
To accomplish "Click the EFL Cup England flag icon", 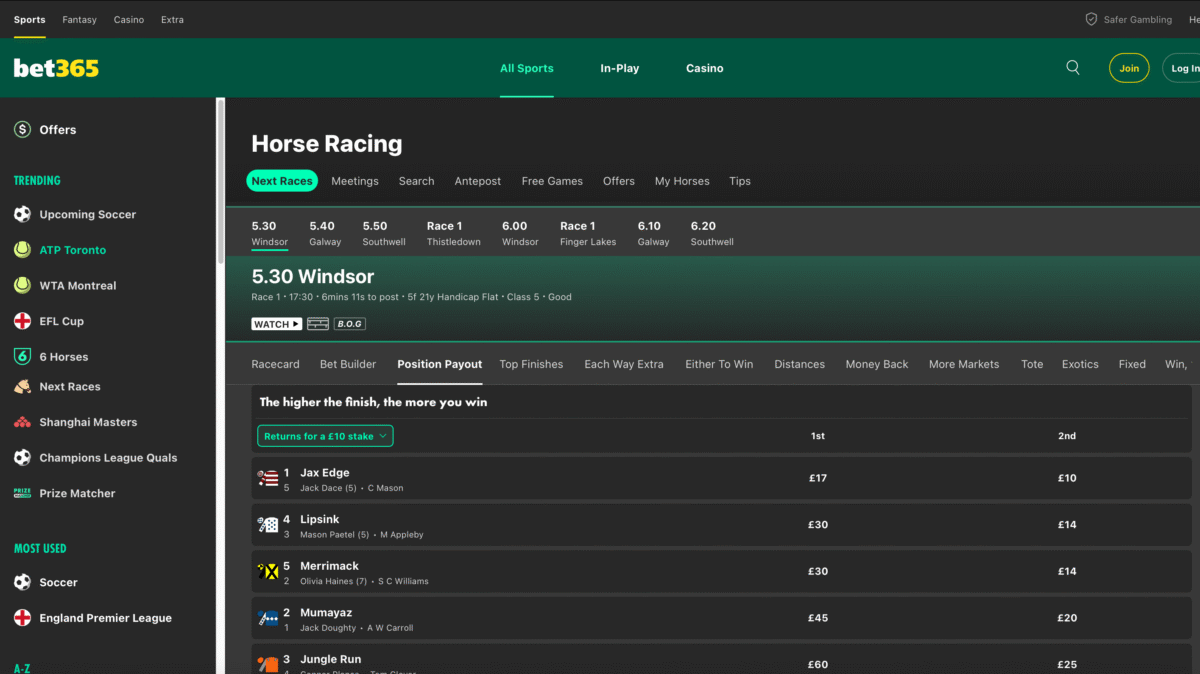I will pos(22,321).
